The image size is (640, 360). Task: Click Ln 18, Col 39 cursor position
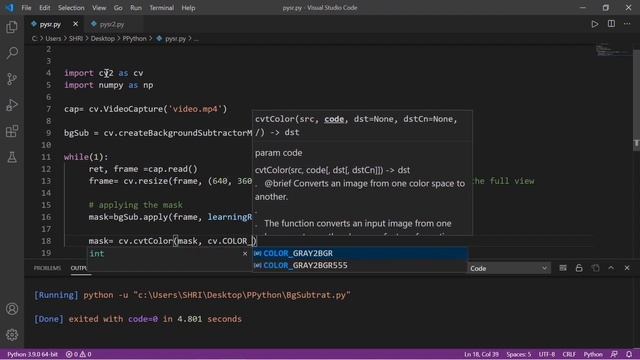[x=481, y=354]
